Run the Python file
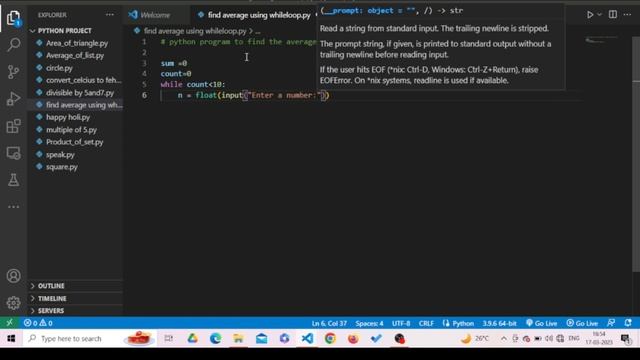The width and height of the screenshot is (640, 360). 590,15
